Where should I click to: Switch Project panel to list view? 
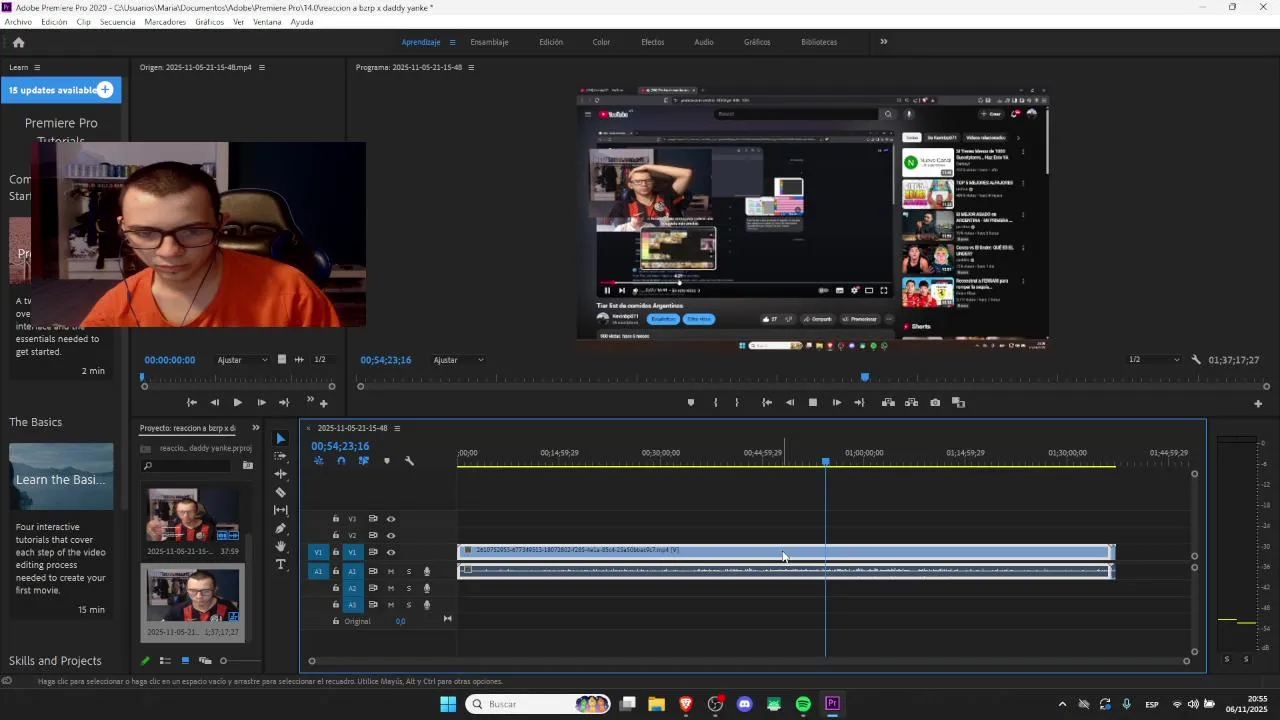pyautogui.click(x=165, y=660)
